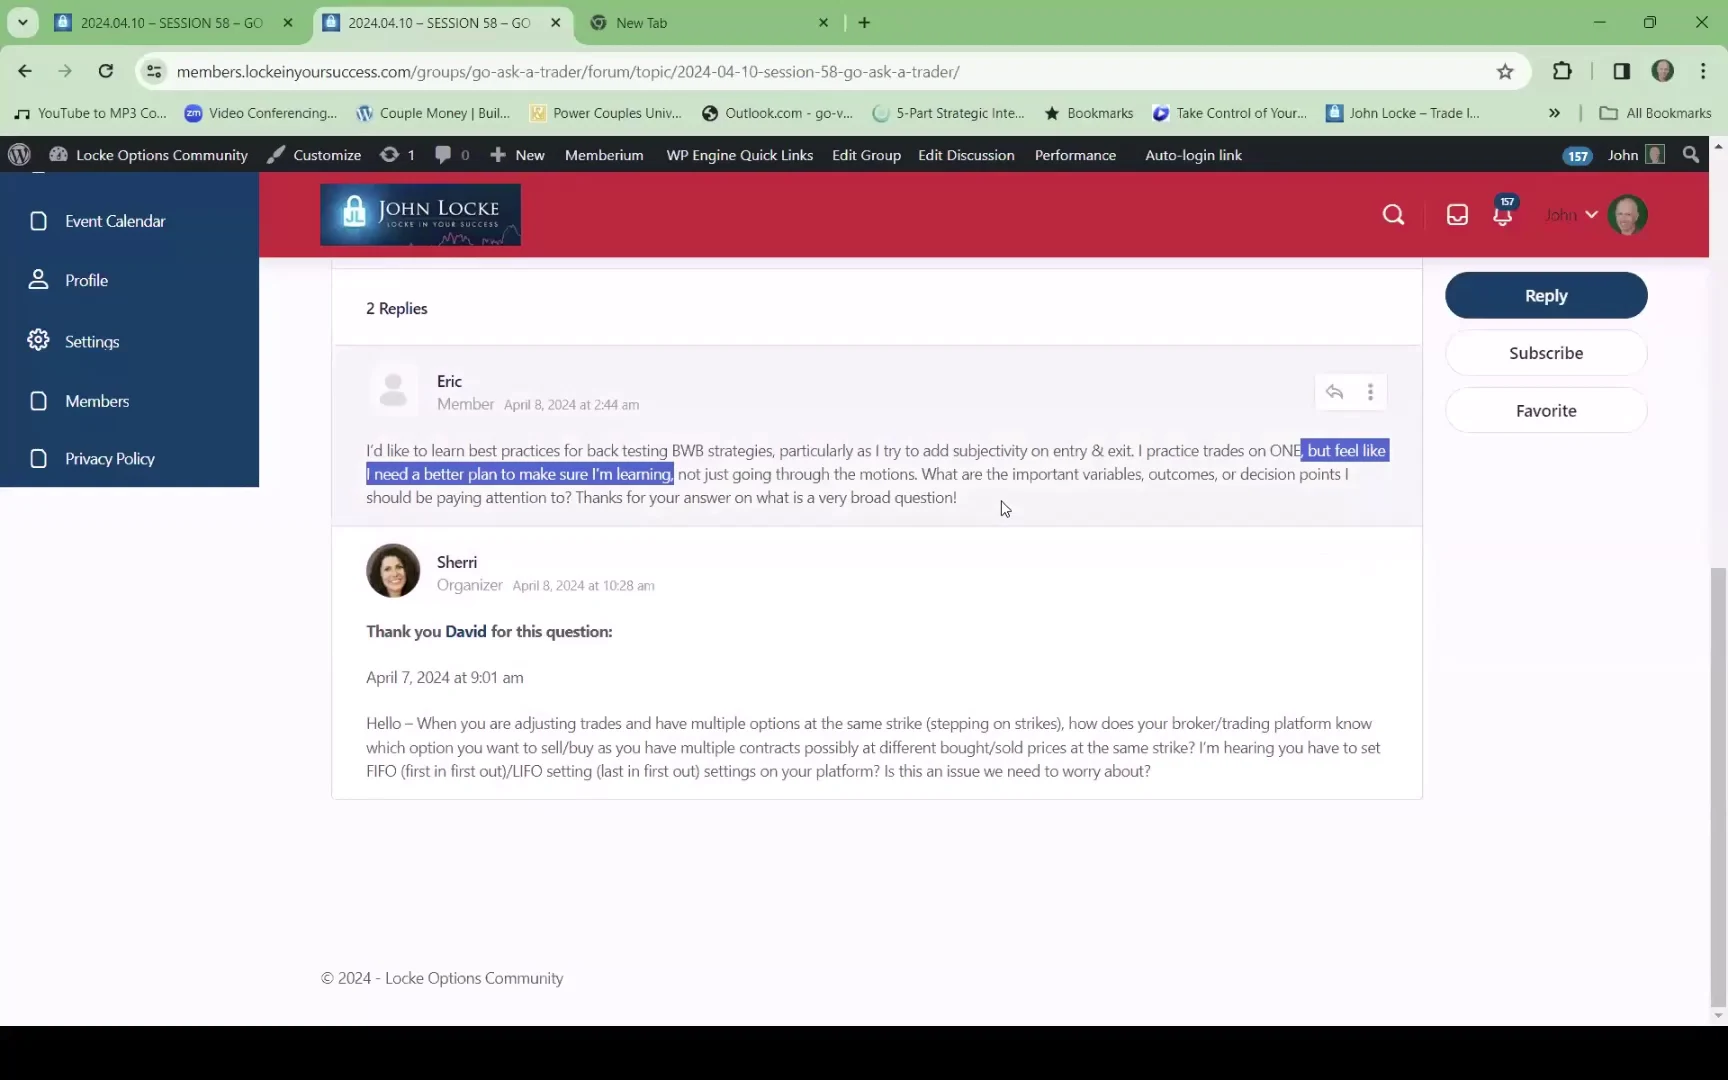Screen dimensions: 1728x1080
Task: Open Couple Money bookmark
Action: coord(433,113)
